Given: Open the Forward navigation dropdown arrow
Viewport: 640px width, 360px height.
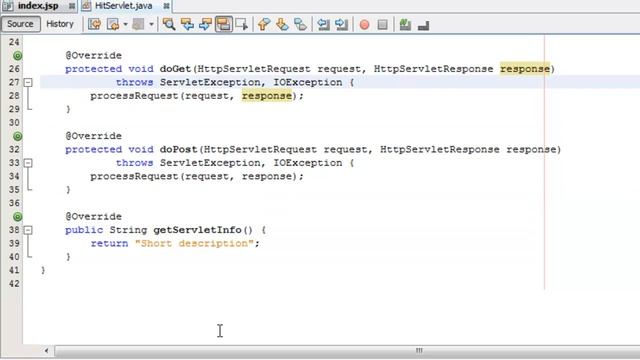Looking at the screenshot, I should pos(151,24).
